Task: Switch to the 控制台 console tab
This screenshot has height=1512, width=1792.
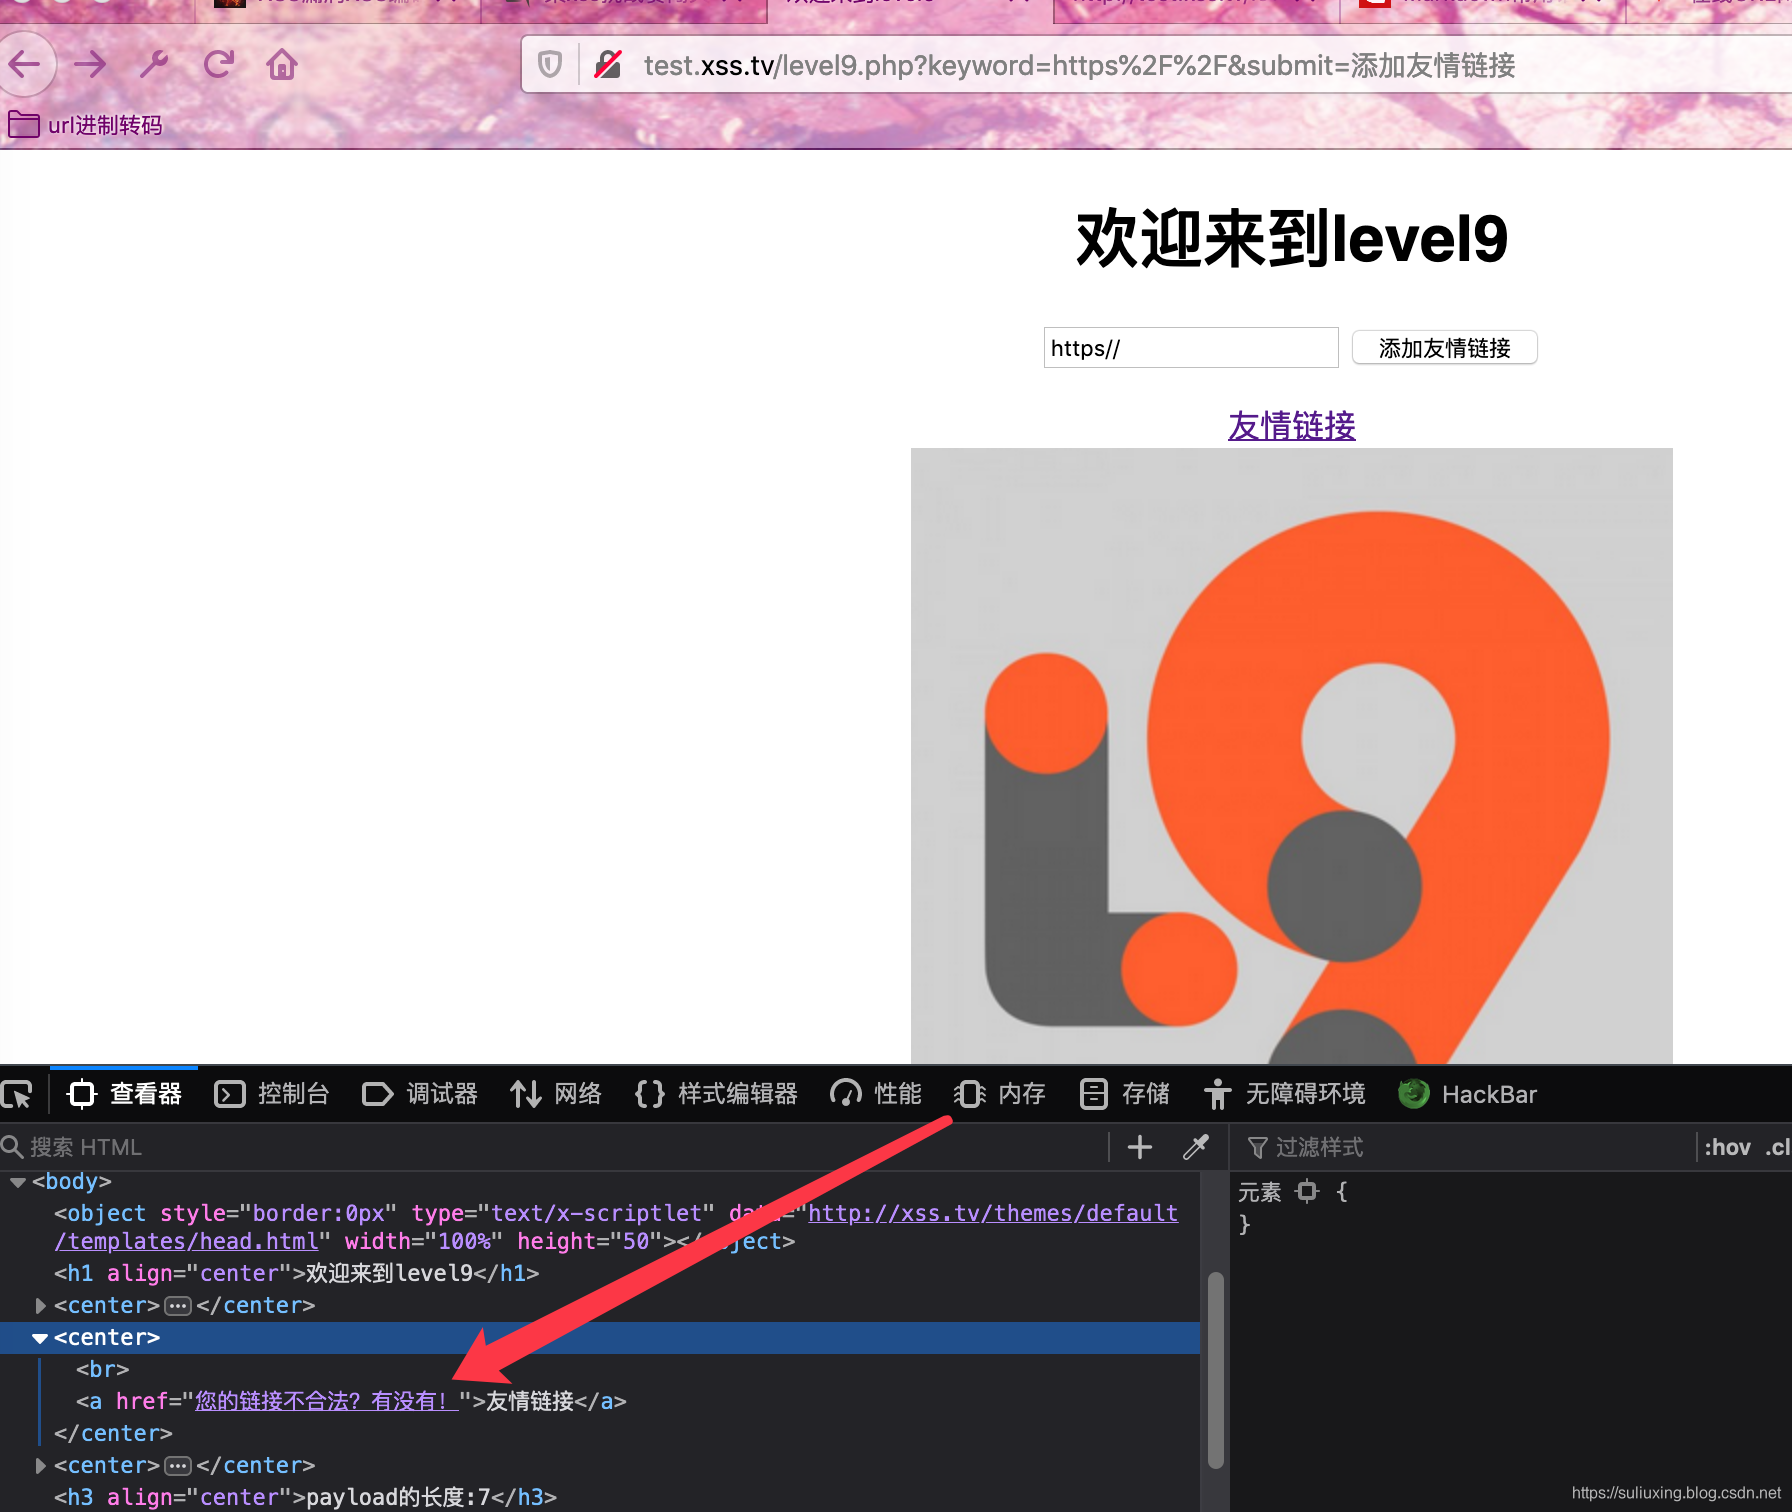Action: (272, 1094)
